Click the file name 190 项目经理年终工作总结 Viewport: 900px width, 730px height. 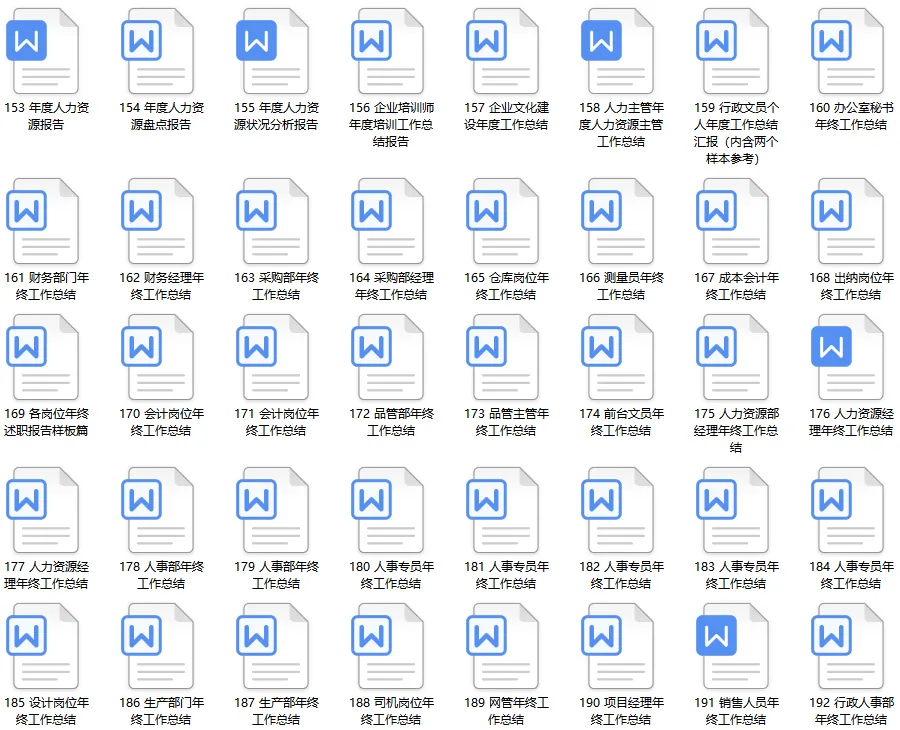(621, 711)
